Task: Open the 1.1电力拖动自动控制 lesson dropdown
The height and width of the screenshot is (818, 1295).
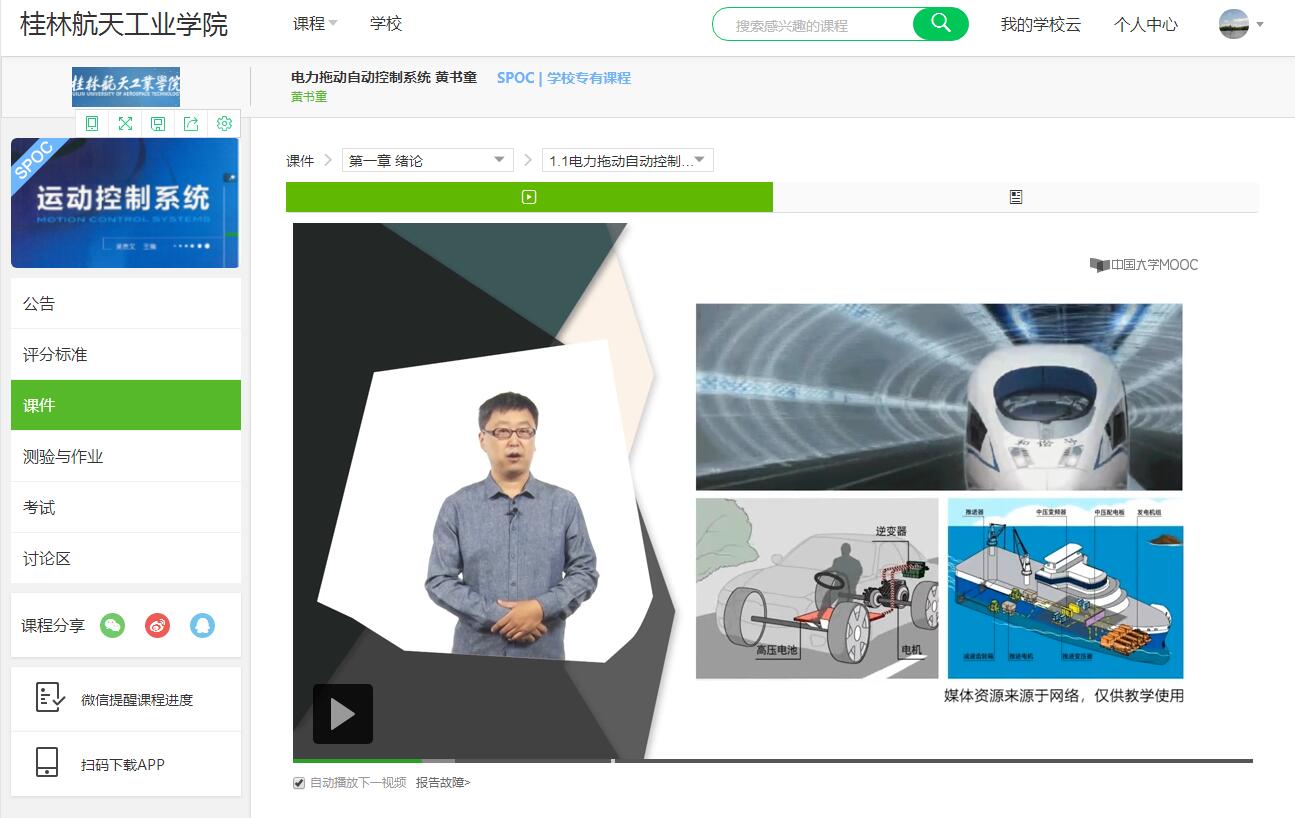Action: pos(627,161)
